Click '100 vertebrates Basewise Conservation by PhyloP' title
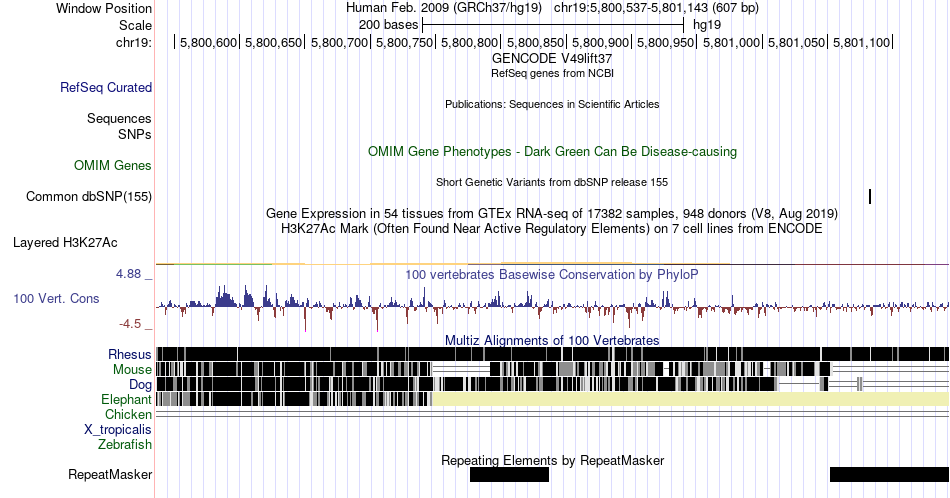 click(552, 274)
